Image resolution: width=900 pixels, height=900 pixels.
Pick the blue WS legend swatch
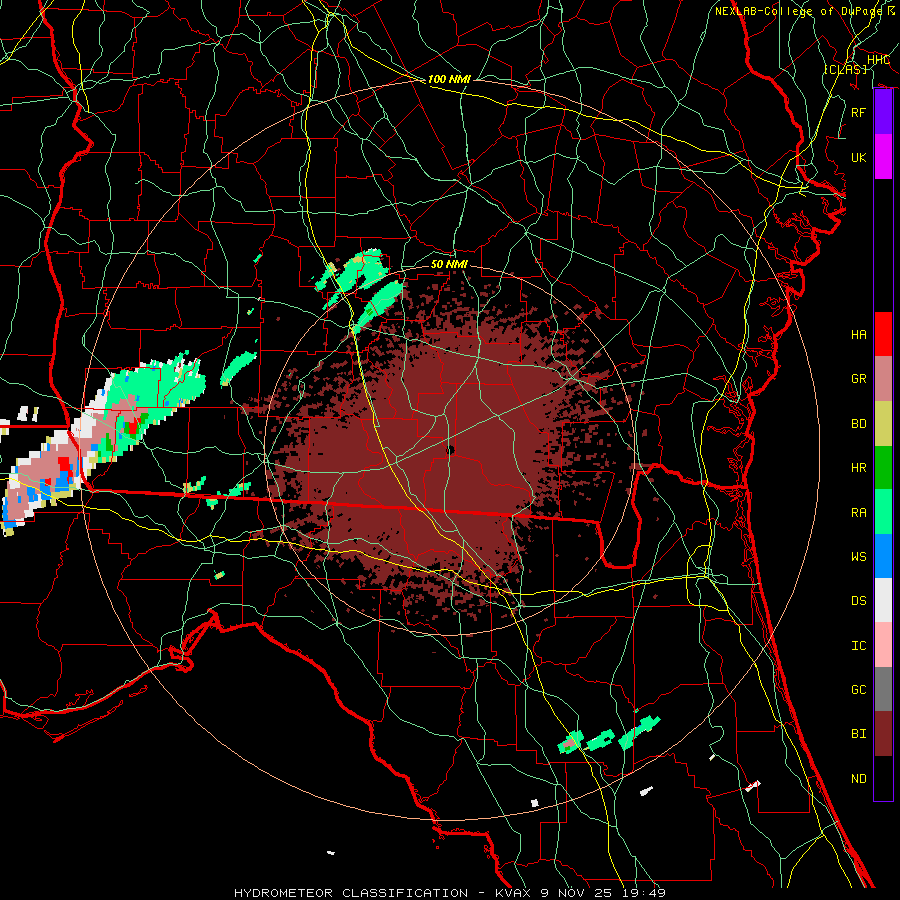click(883, 556)
